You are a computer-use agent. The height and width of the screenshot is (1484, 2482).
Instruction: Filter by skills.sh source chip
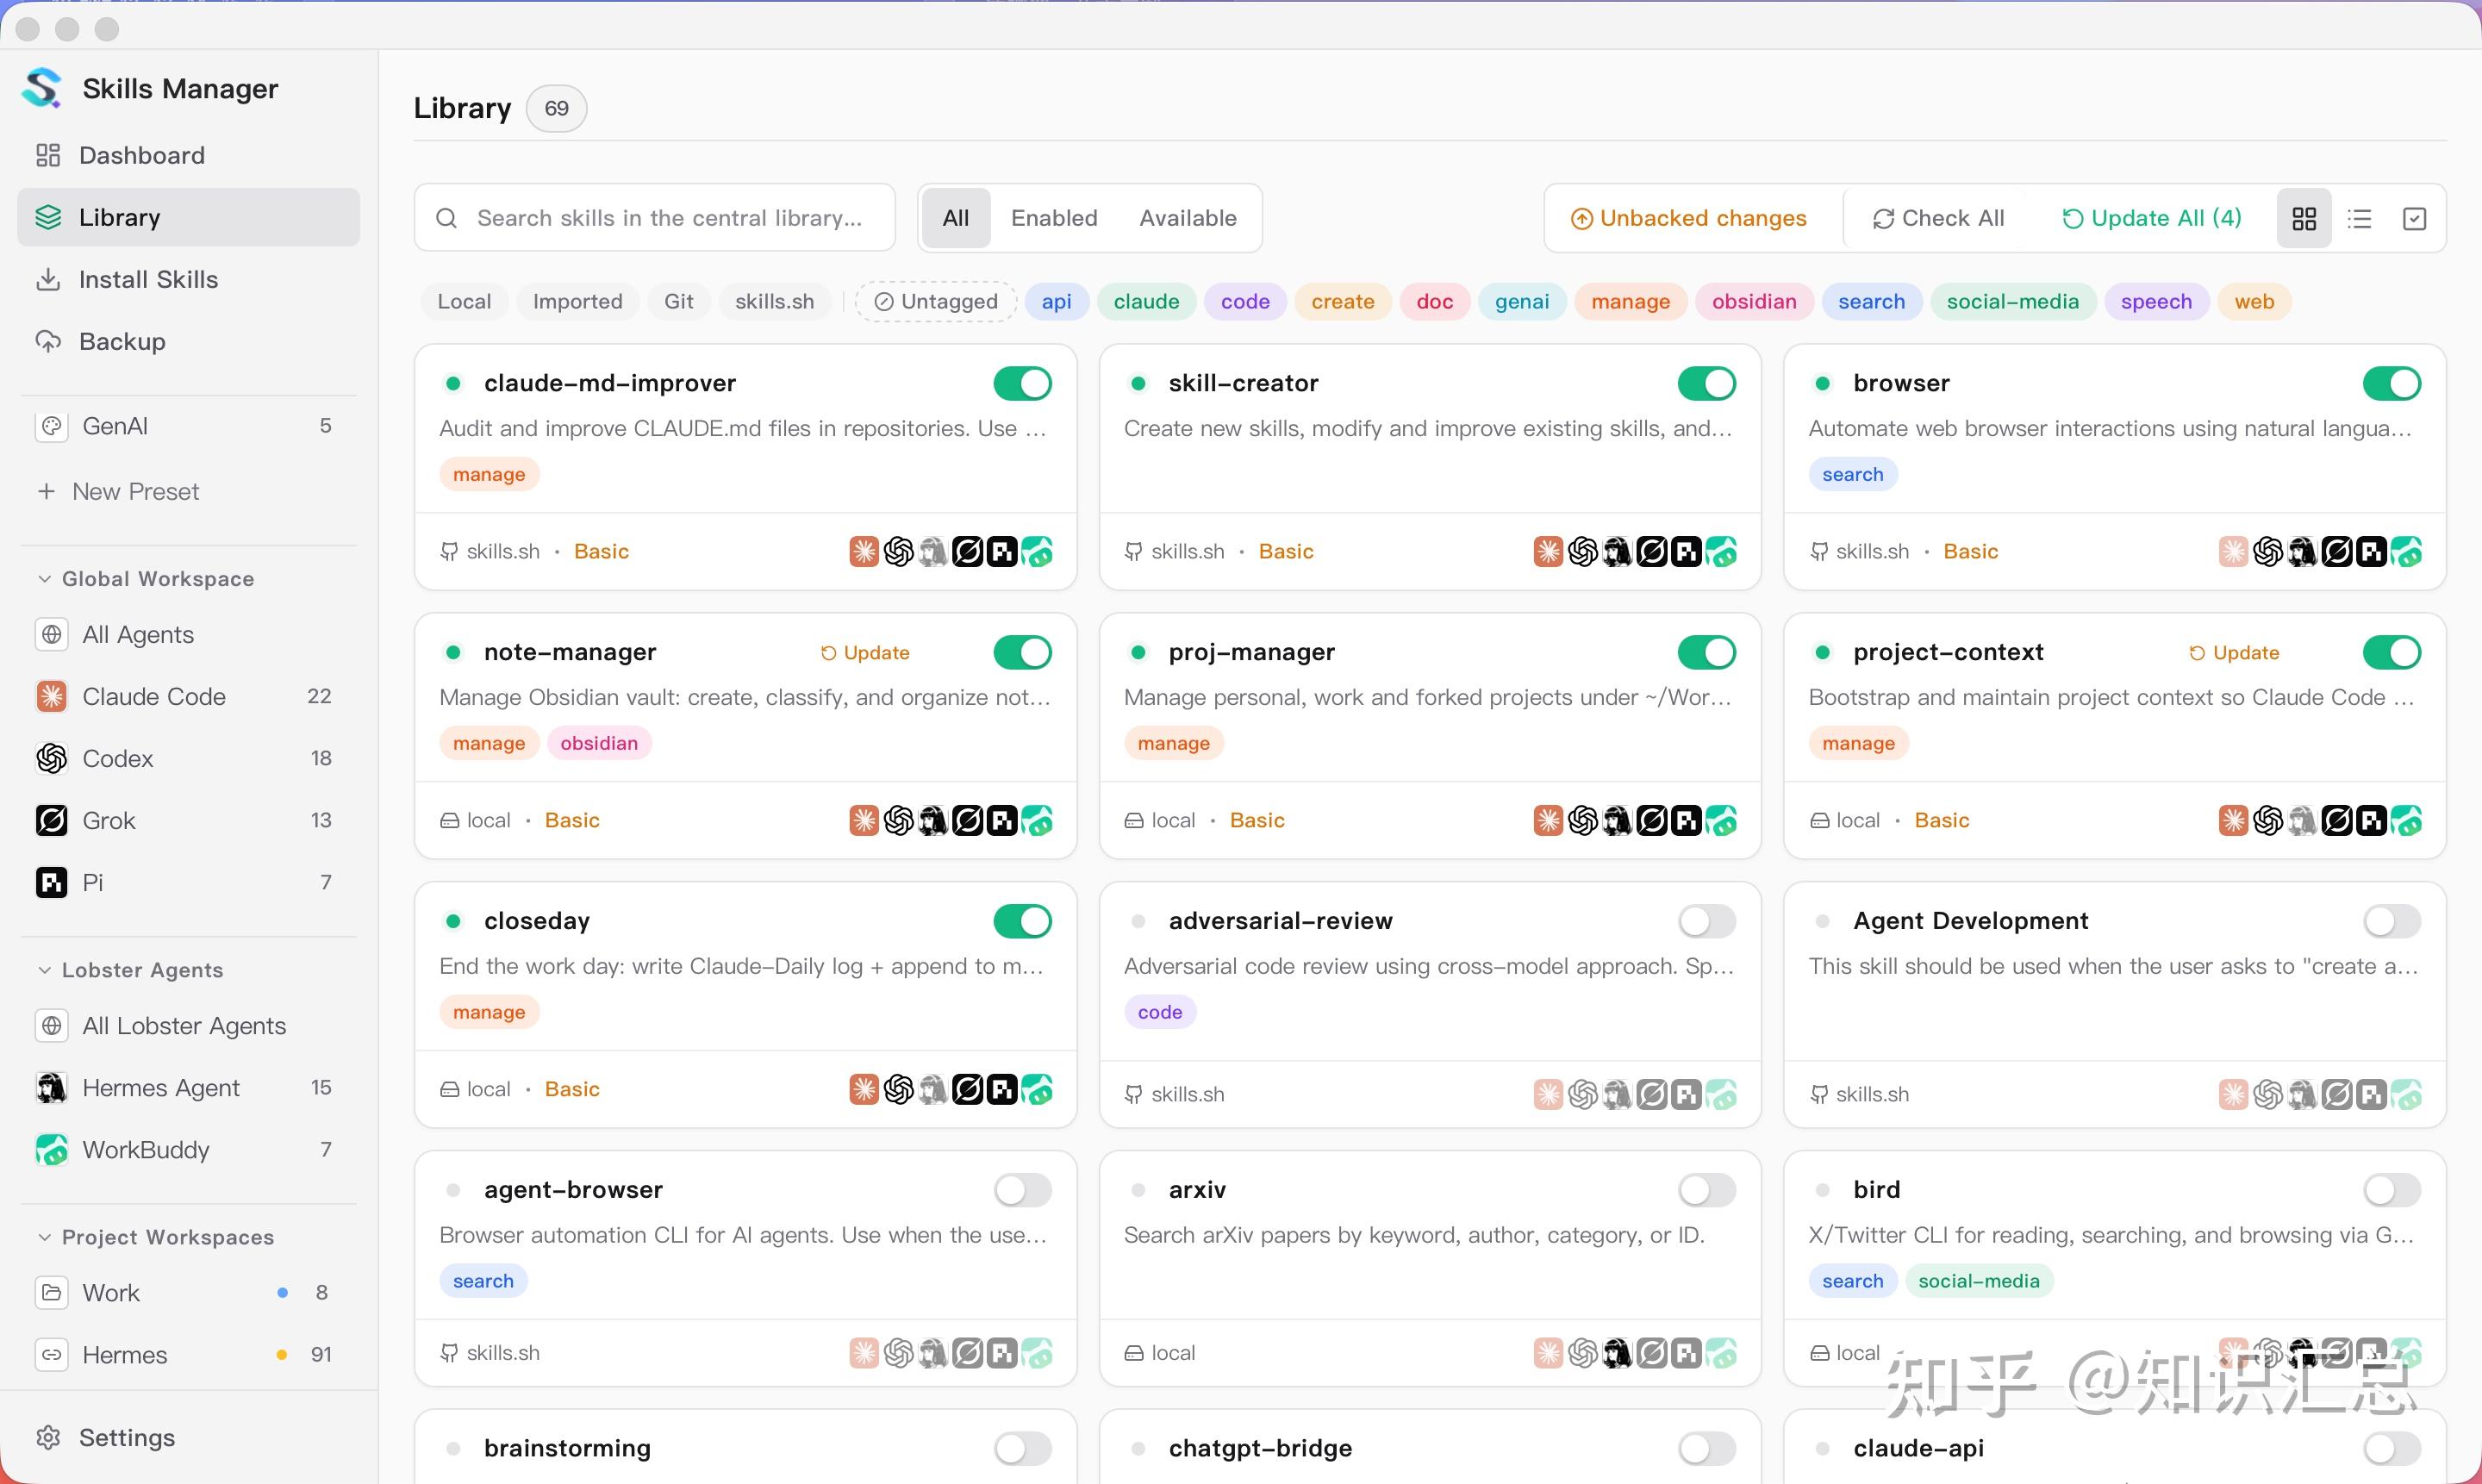pyautogui.click(x=774, y=301)
